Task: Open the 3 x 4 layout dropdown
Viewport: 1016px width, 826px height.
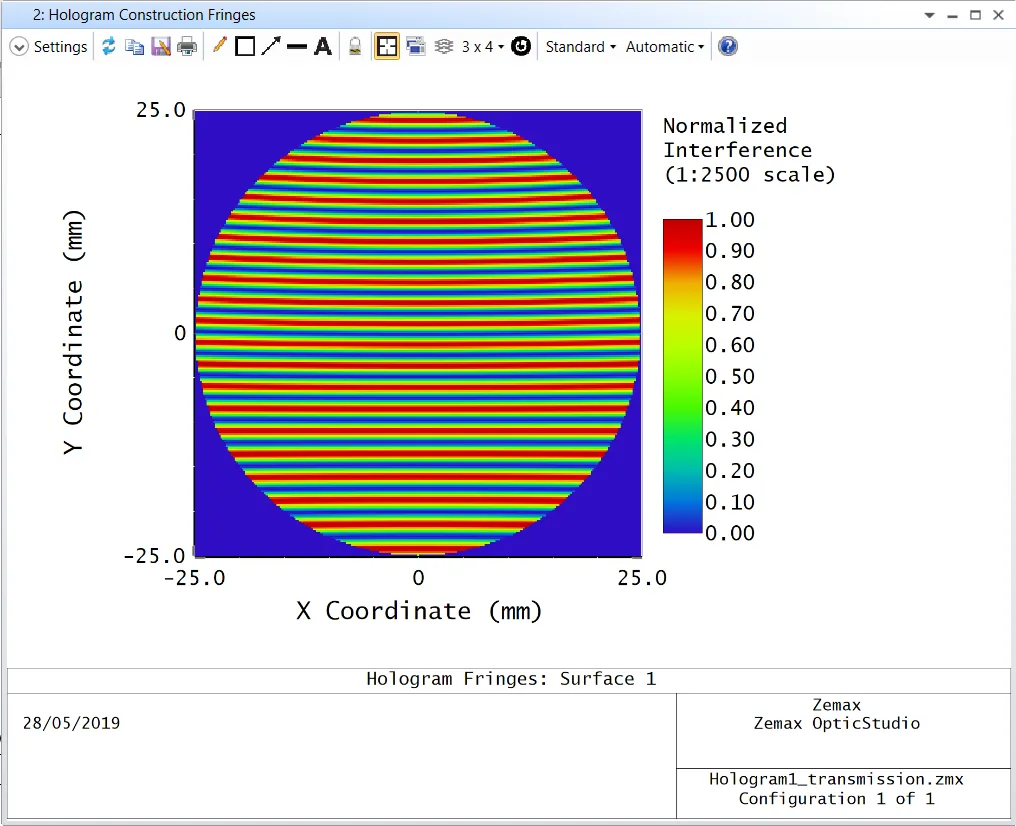Action: (x=482, y=47)
